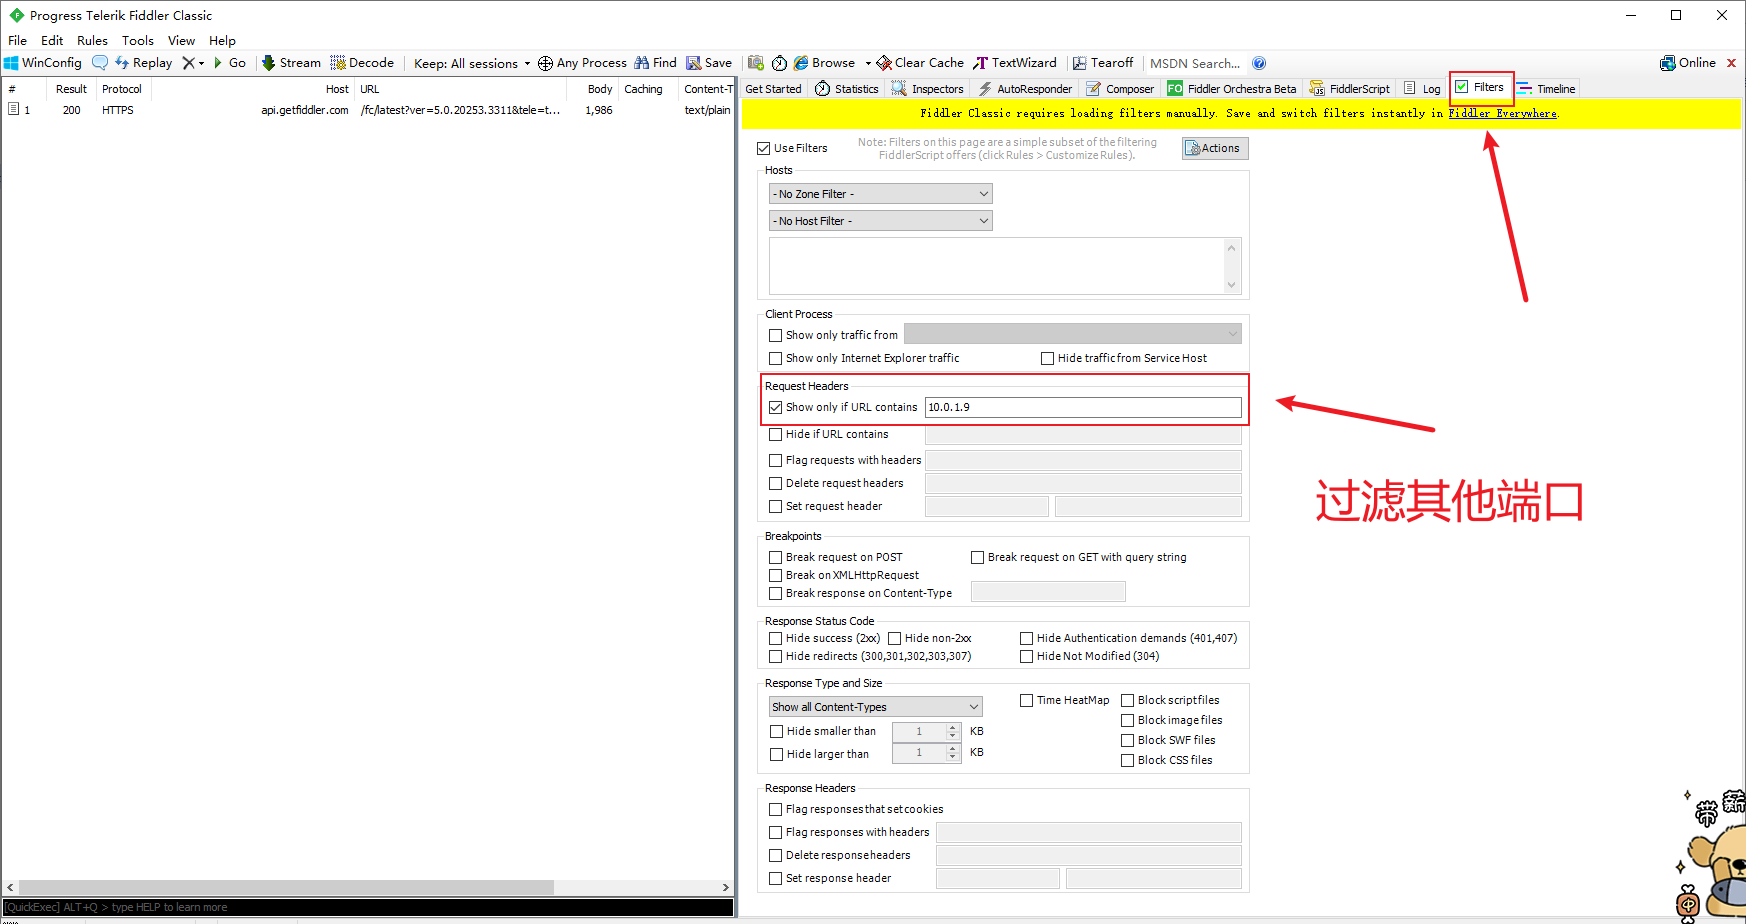The image size is (1746, 924).
Task: Open the Rules menu
Action: 92,41
